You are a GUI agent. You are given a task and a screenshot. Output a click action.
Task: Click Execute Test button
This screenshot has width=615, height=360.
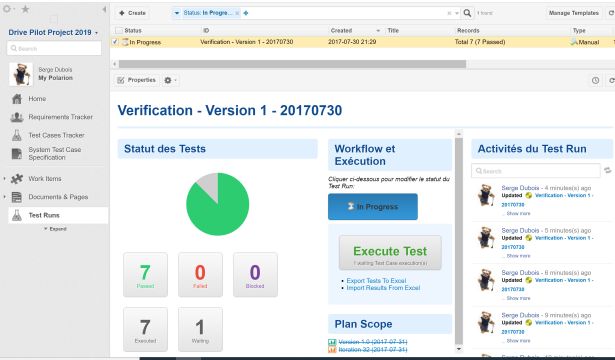coord(390,253)
